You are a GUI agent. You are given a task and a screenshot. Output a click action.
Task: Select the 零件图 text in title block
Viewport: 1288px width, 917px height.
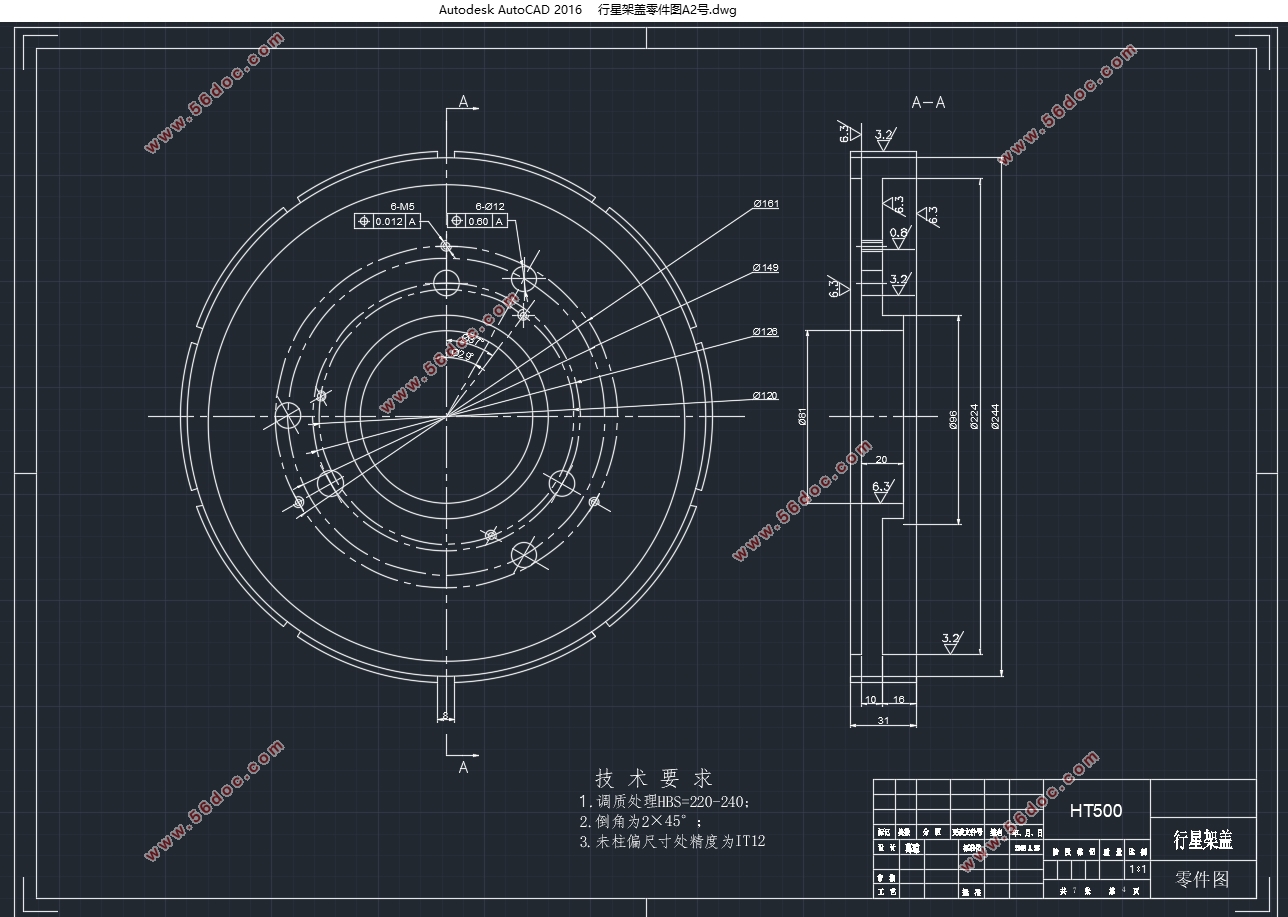tap(1202, 880)
